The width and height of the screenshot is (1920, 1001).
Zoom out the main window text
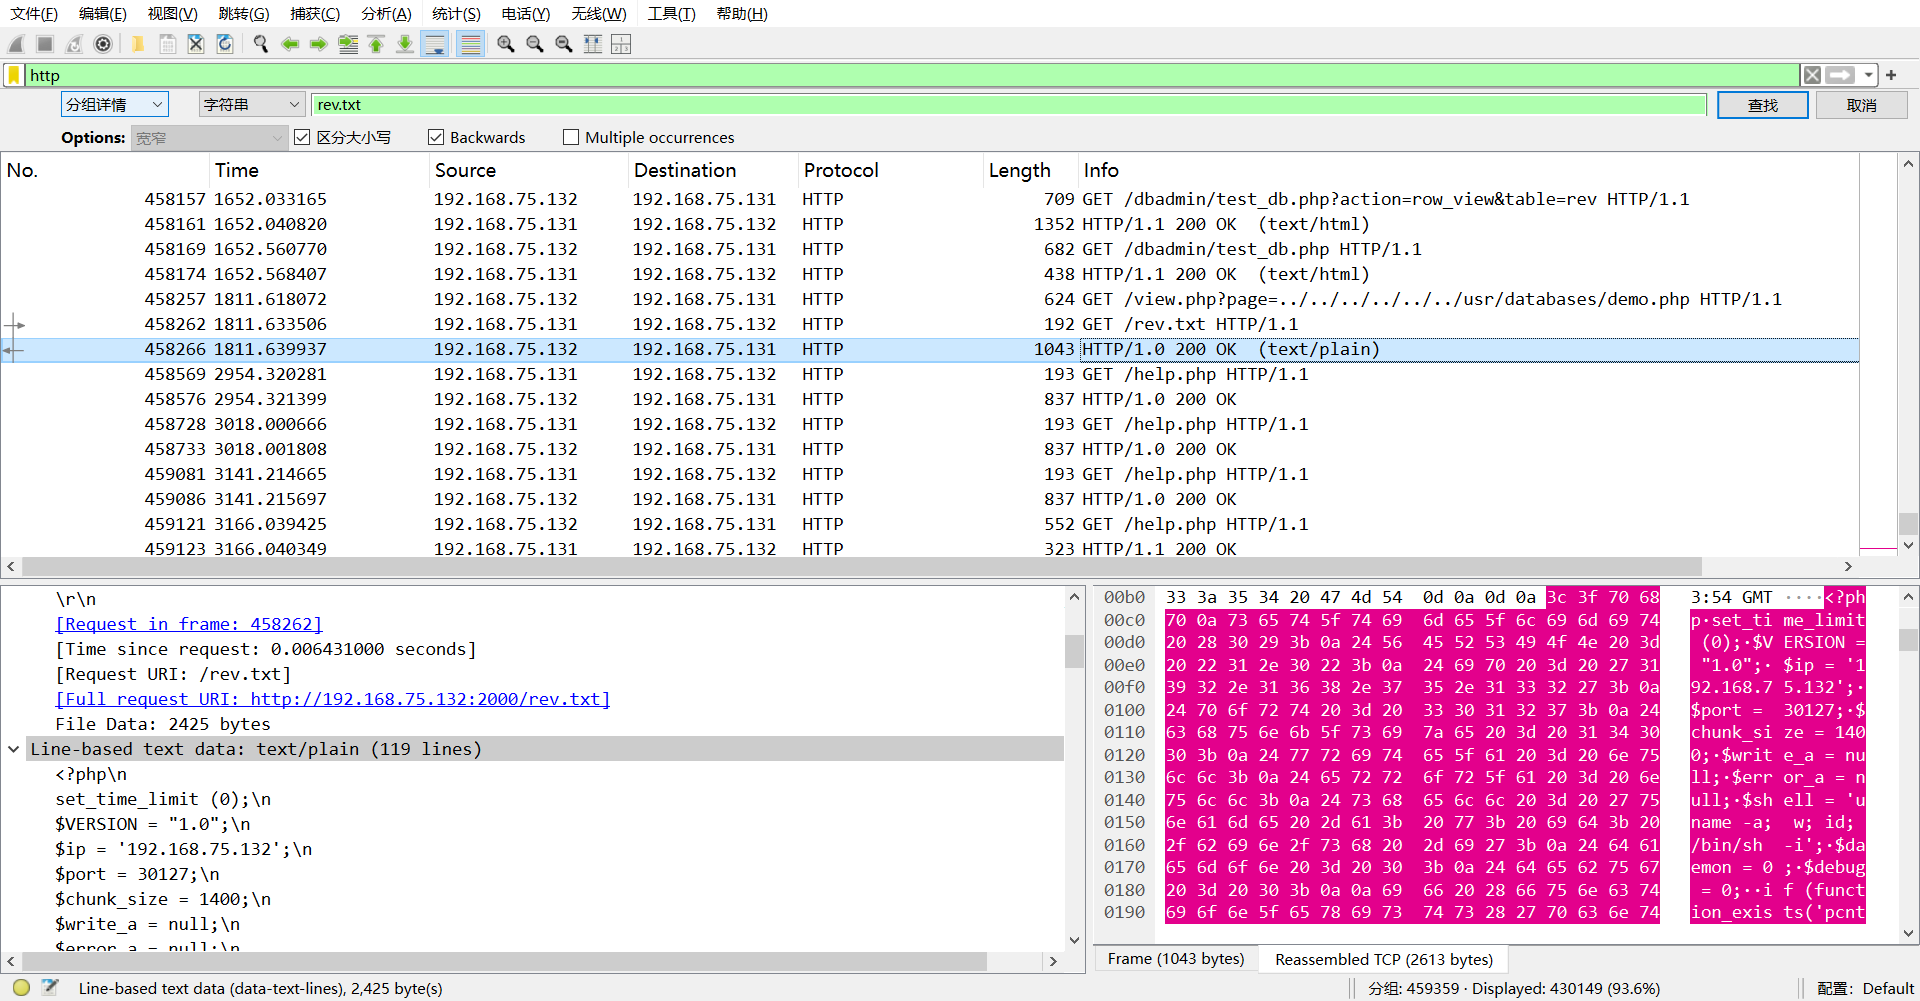coord(535,44)
